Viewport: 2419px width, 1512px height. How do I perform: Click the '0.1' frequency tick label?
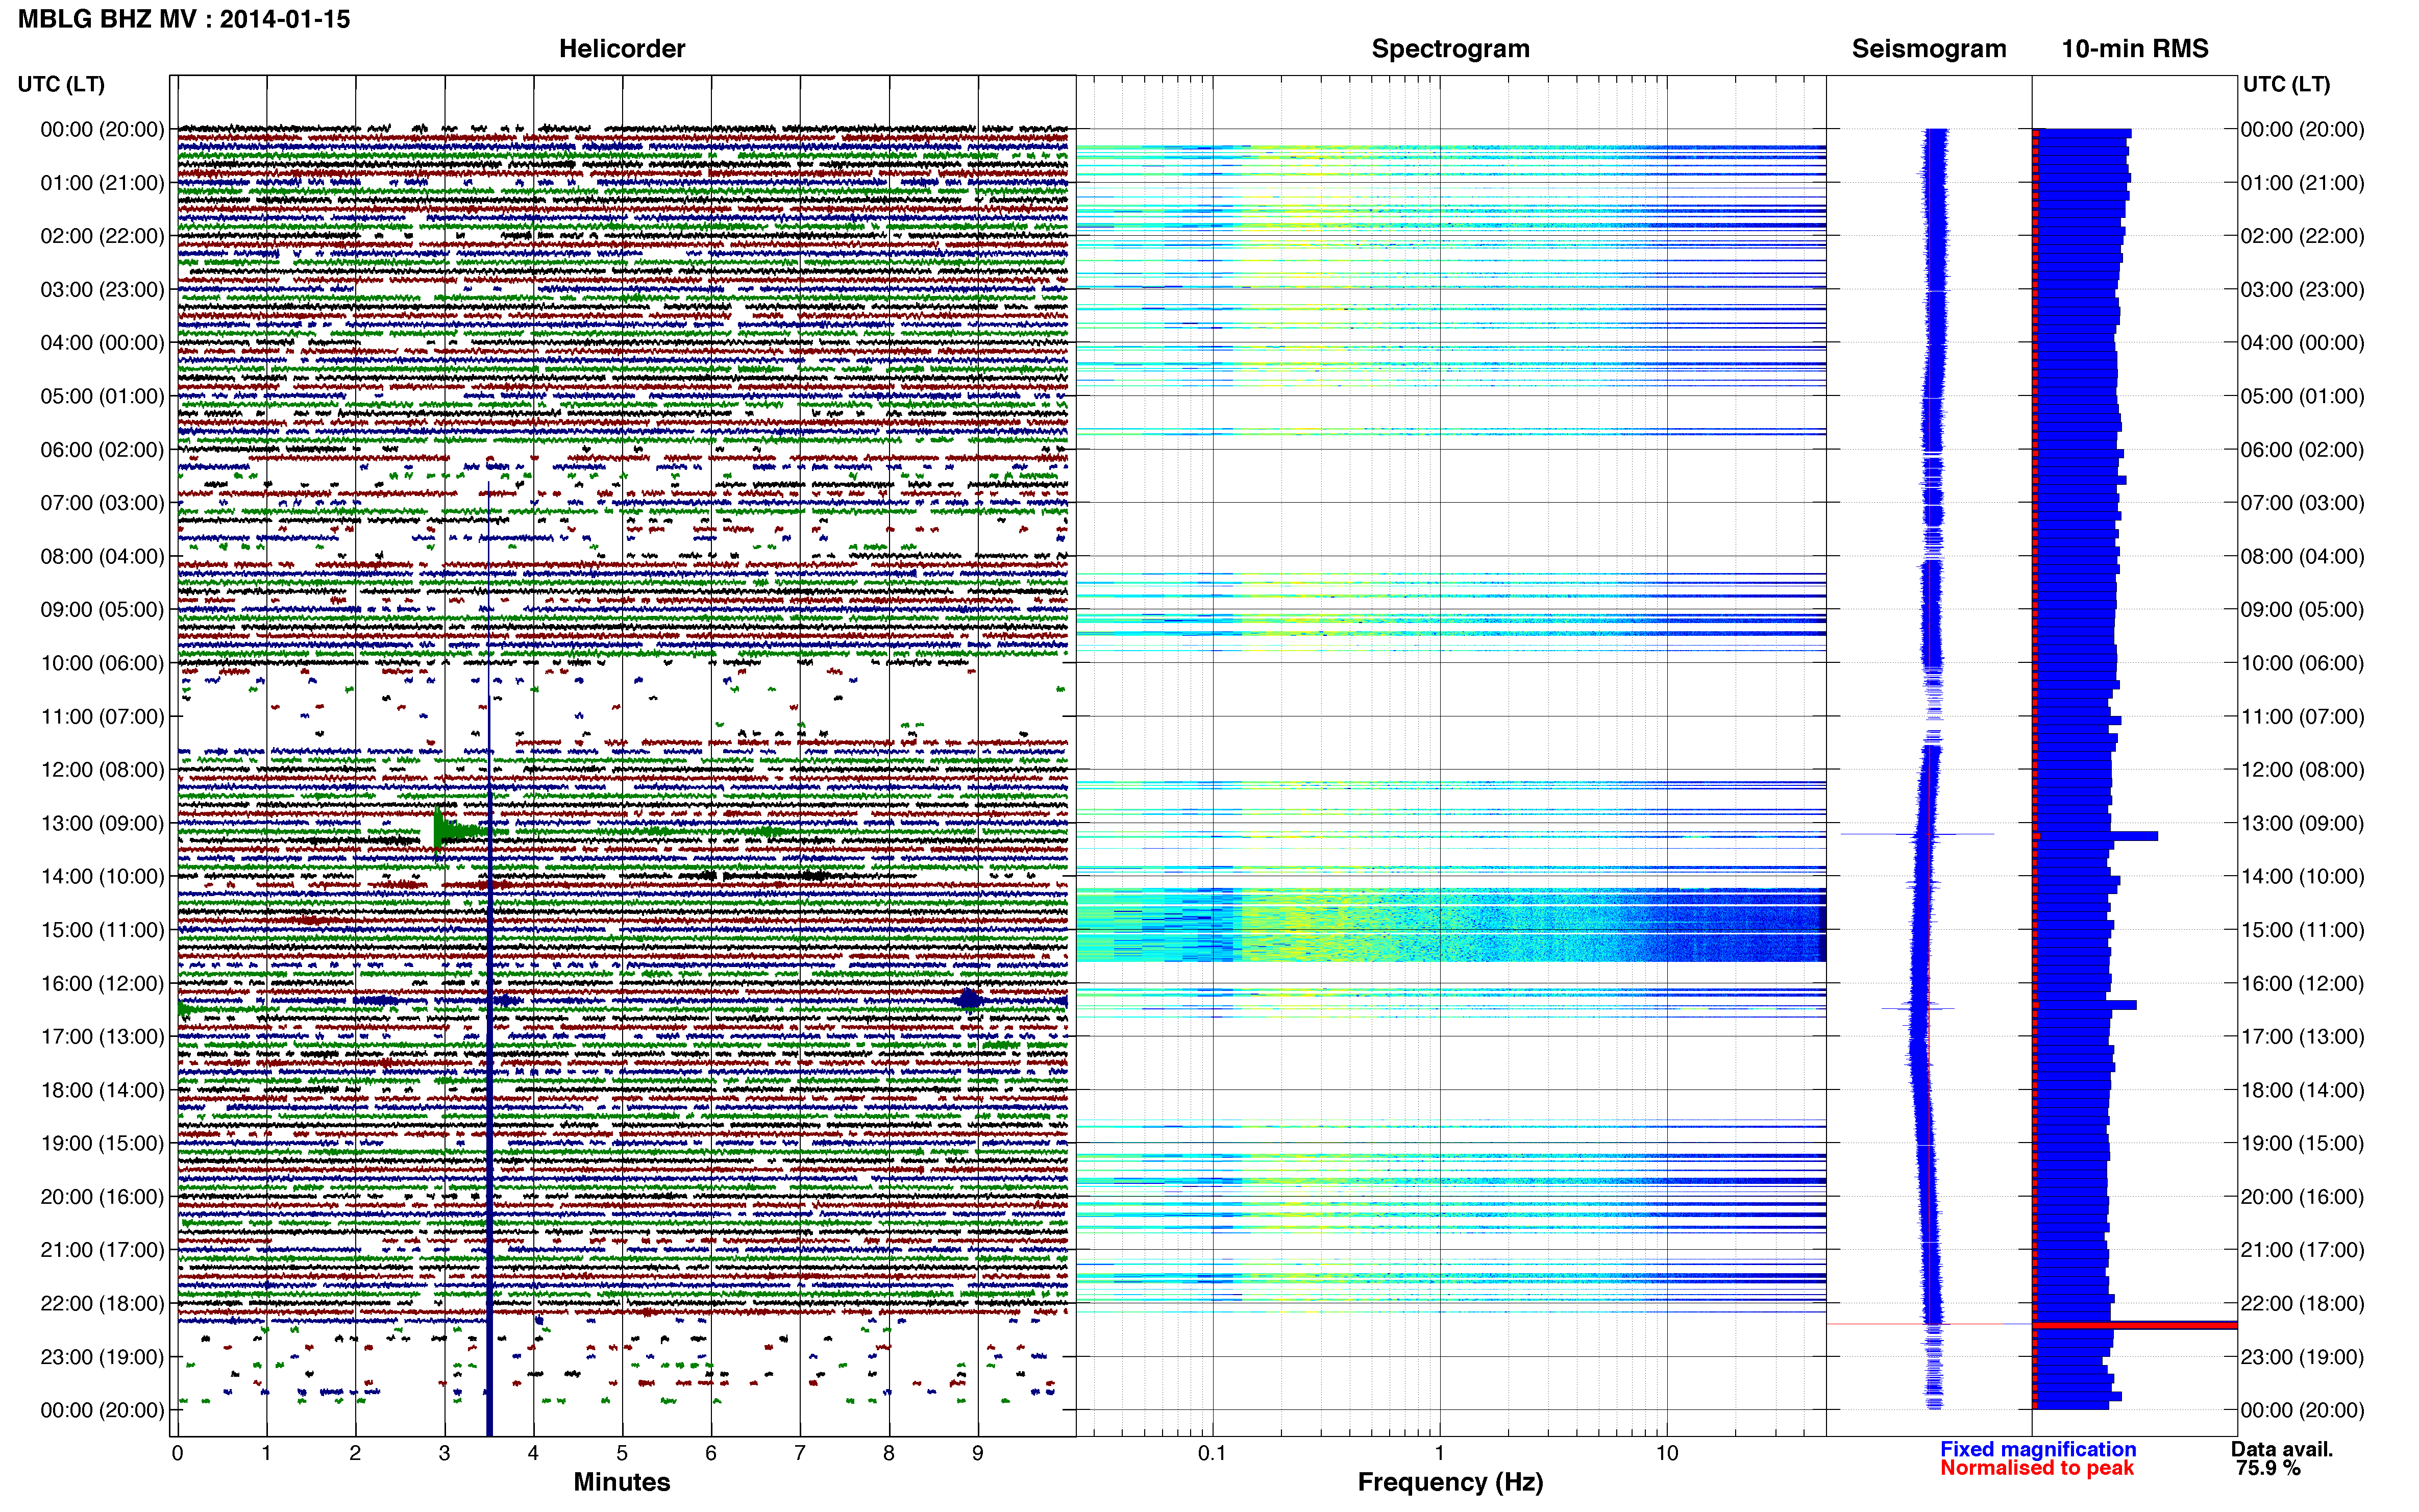tap(1212, 1453)
